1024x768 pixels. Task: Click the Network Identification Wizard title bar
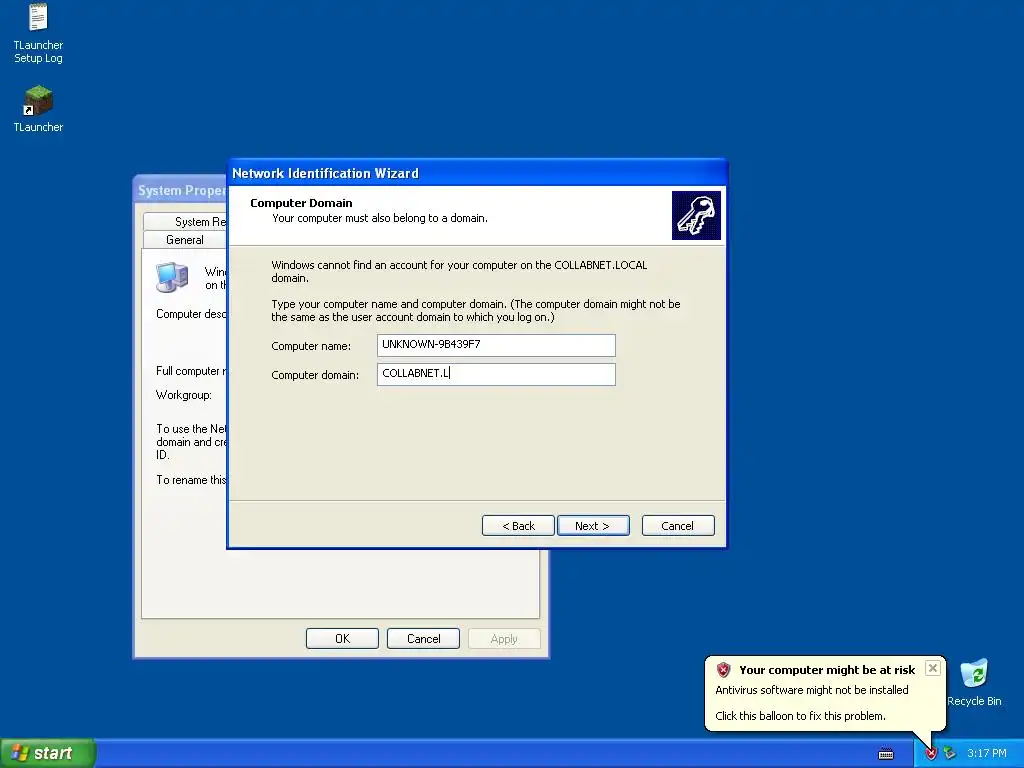click(477, 173)
